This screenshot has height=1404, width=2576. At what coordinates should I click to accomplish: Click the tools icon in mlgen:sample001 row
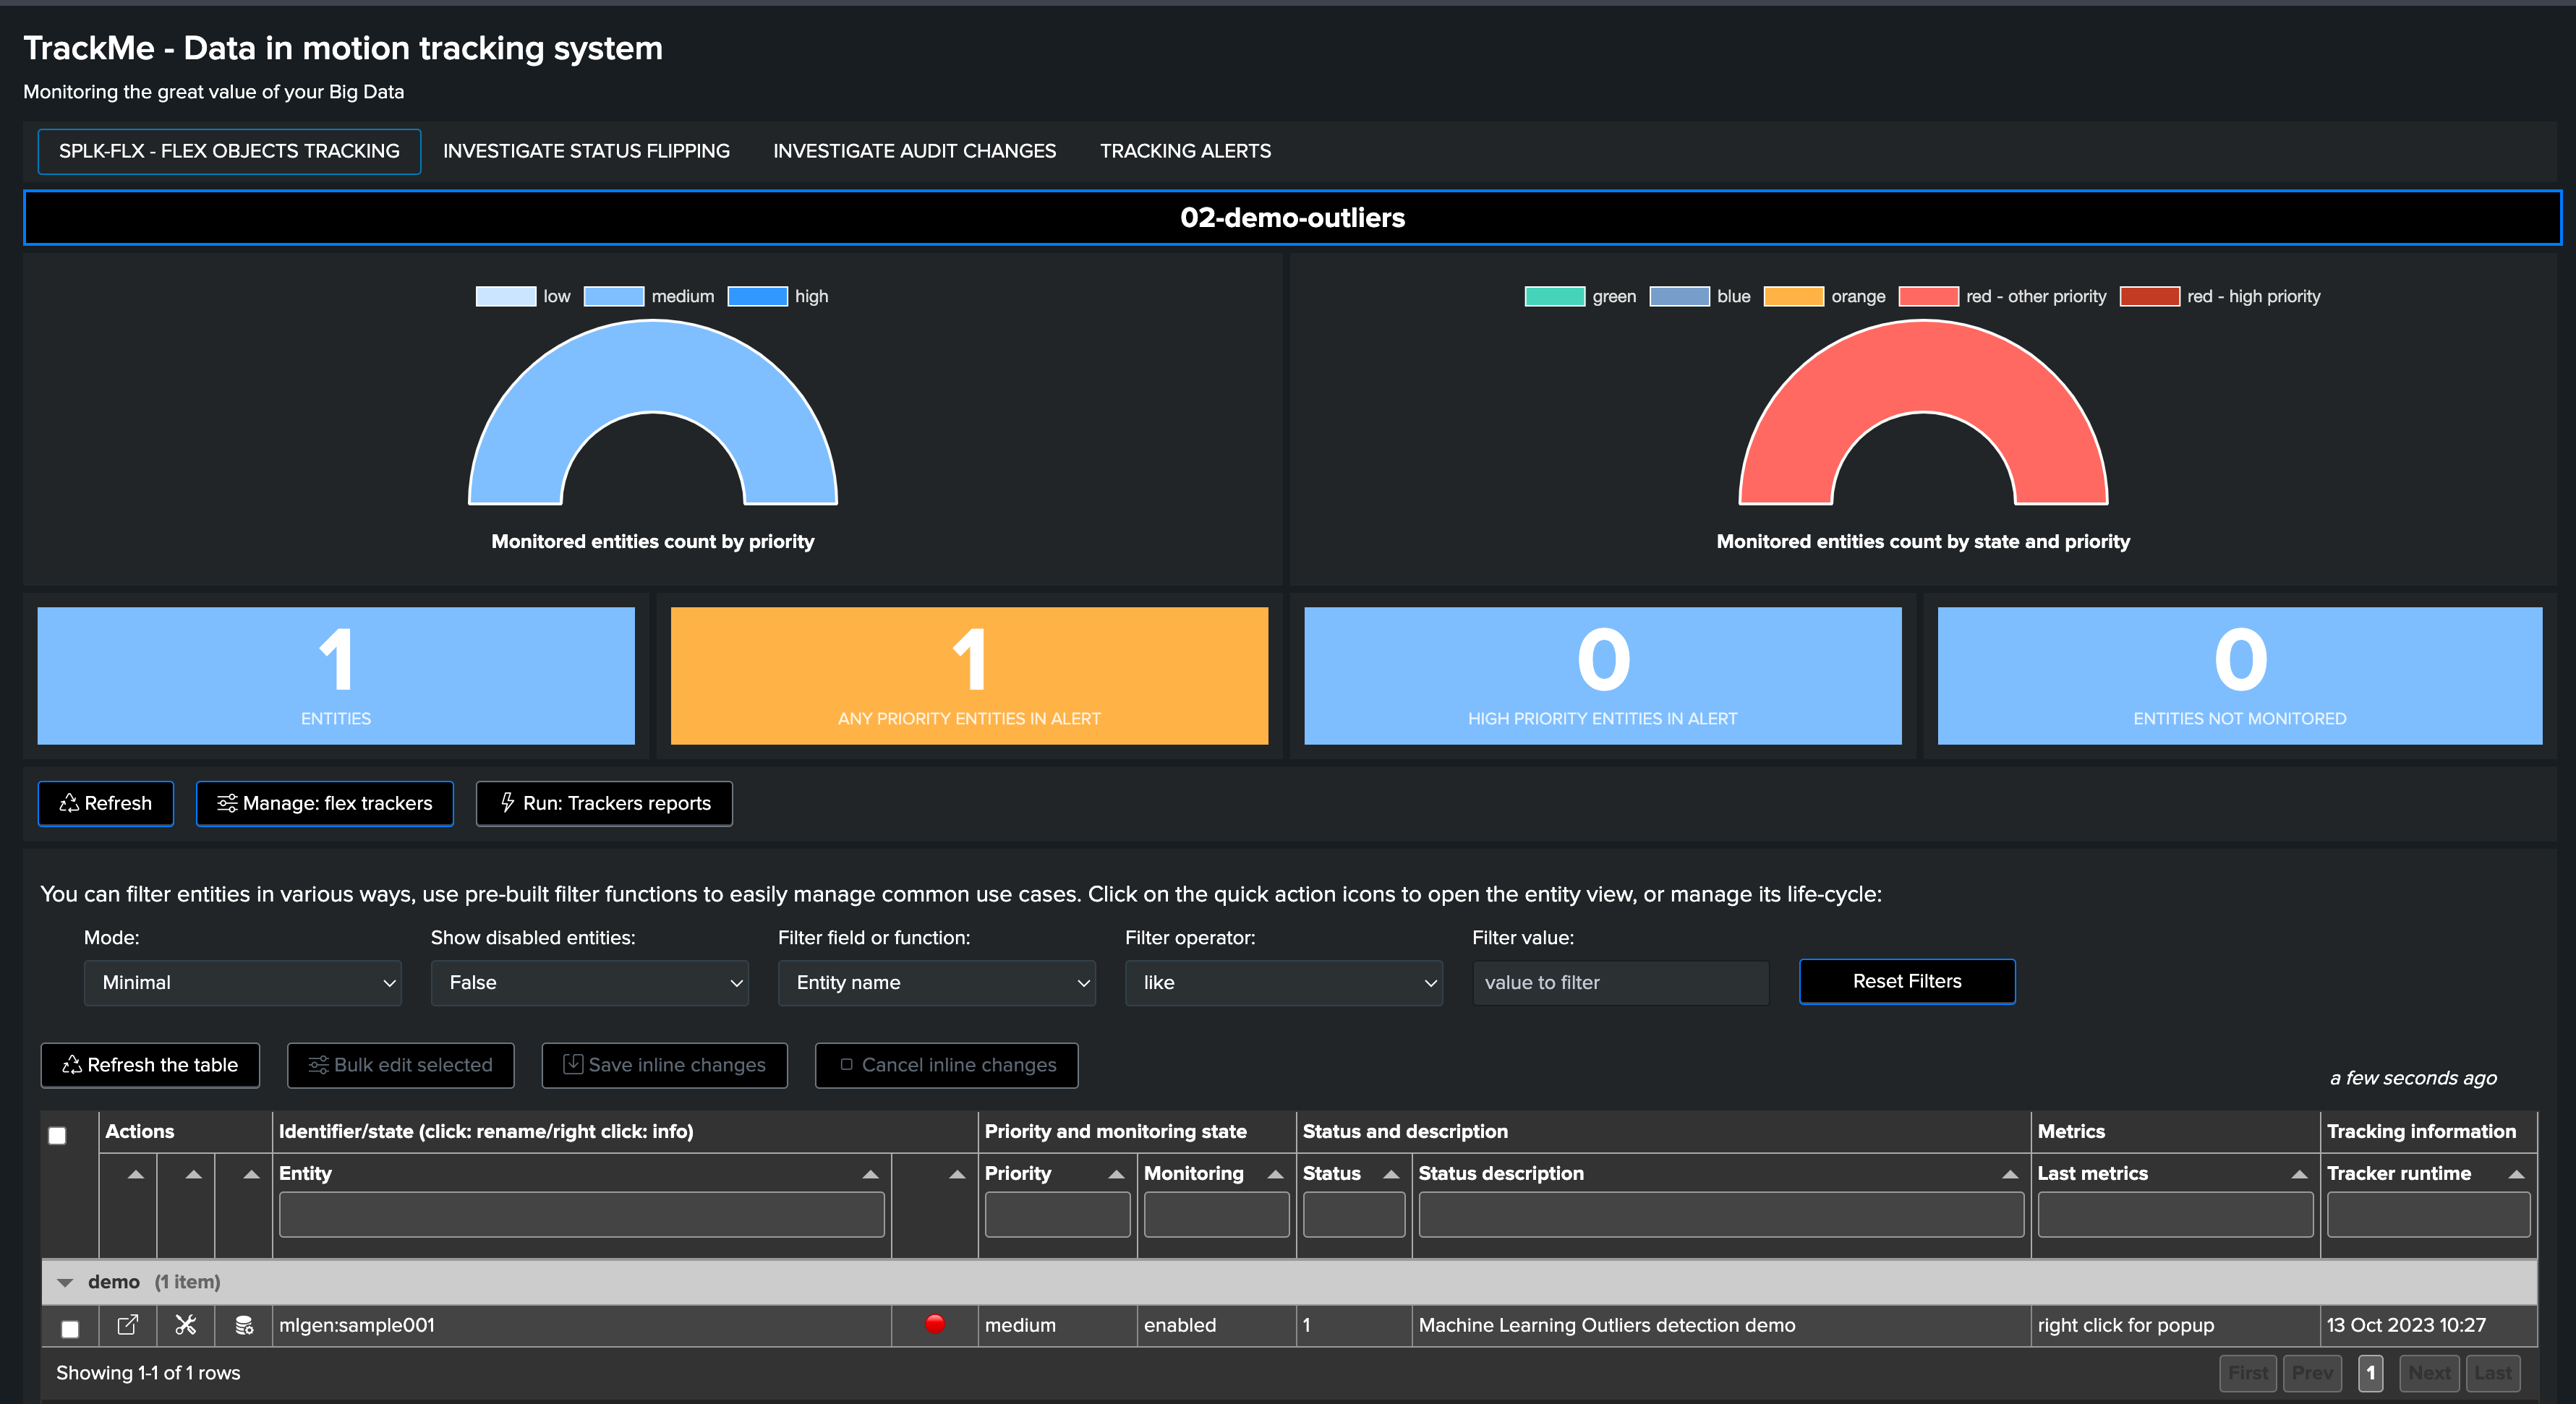(186, 1325)
